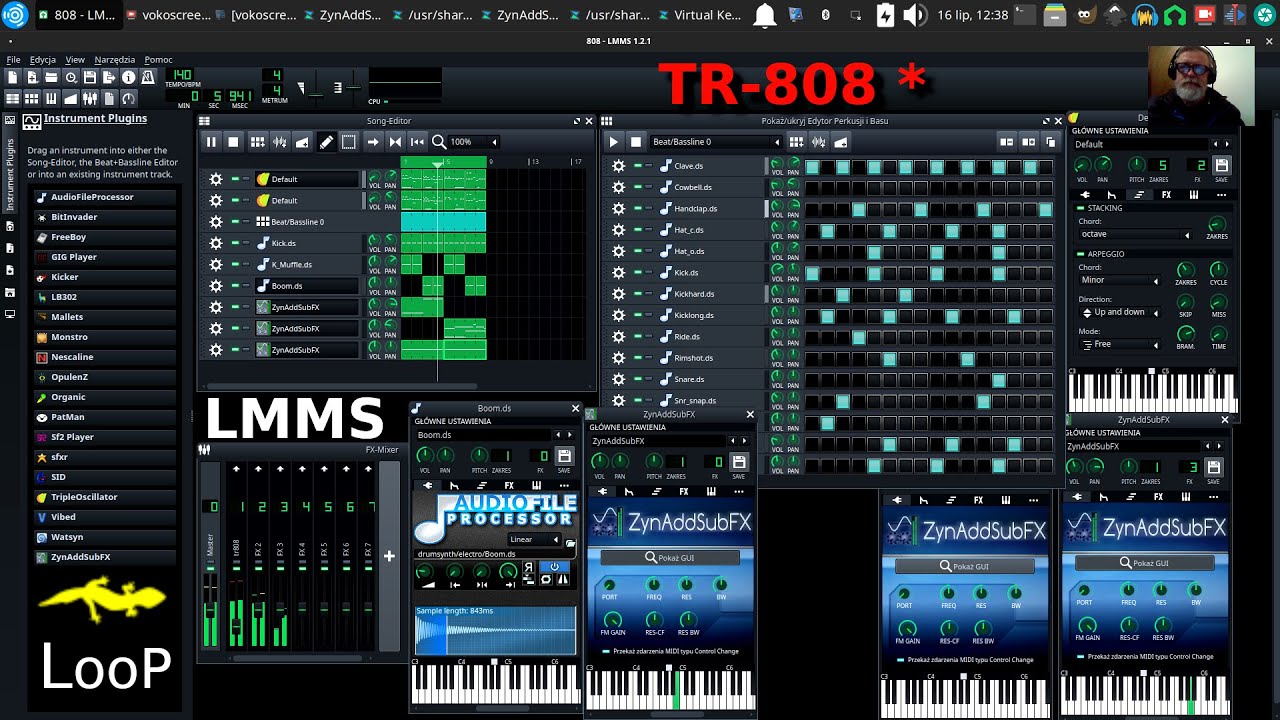Screen dimensions: 1280x720
Task: Select previous preset arrow in Default instrument window
Action: [1215, 144]
